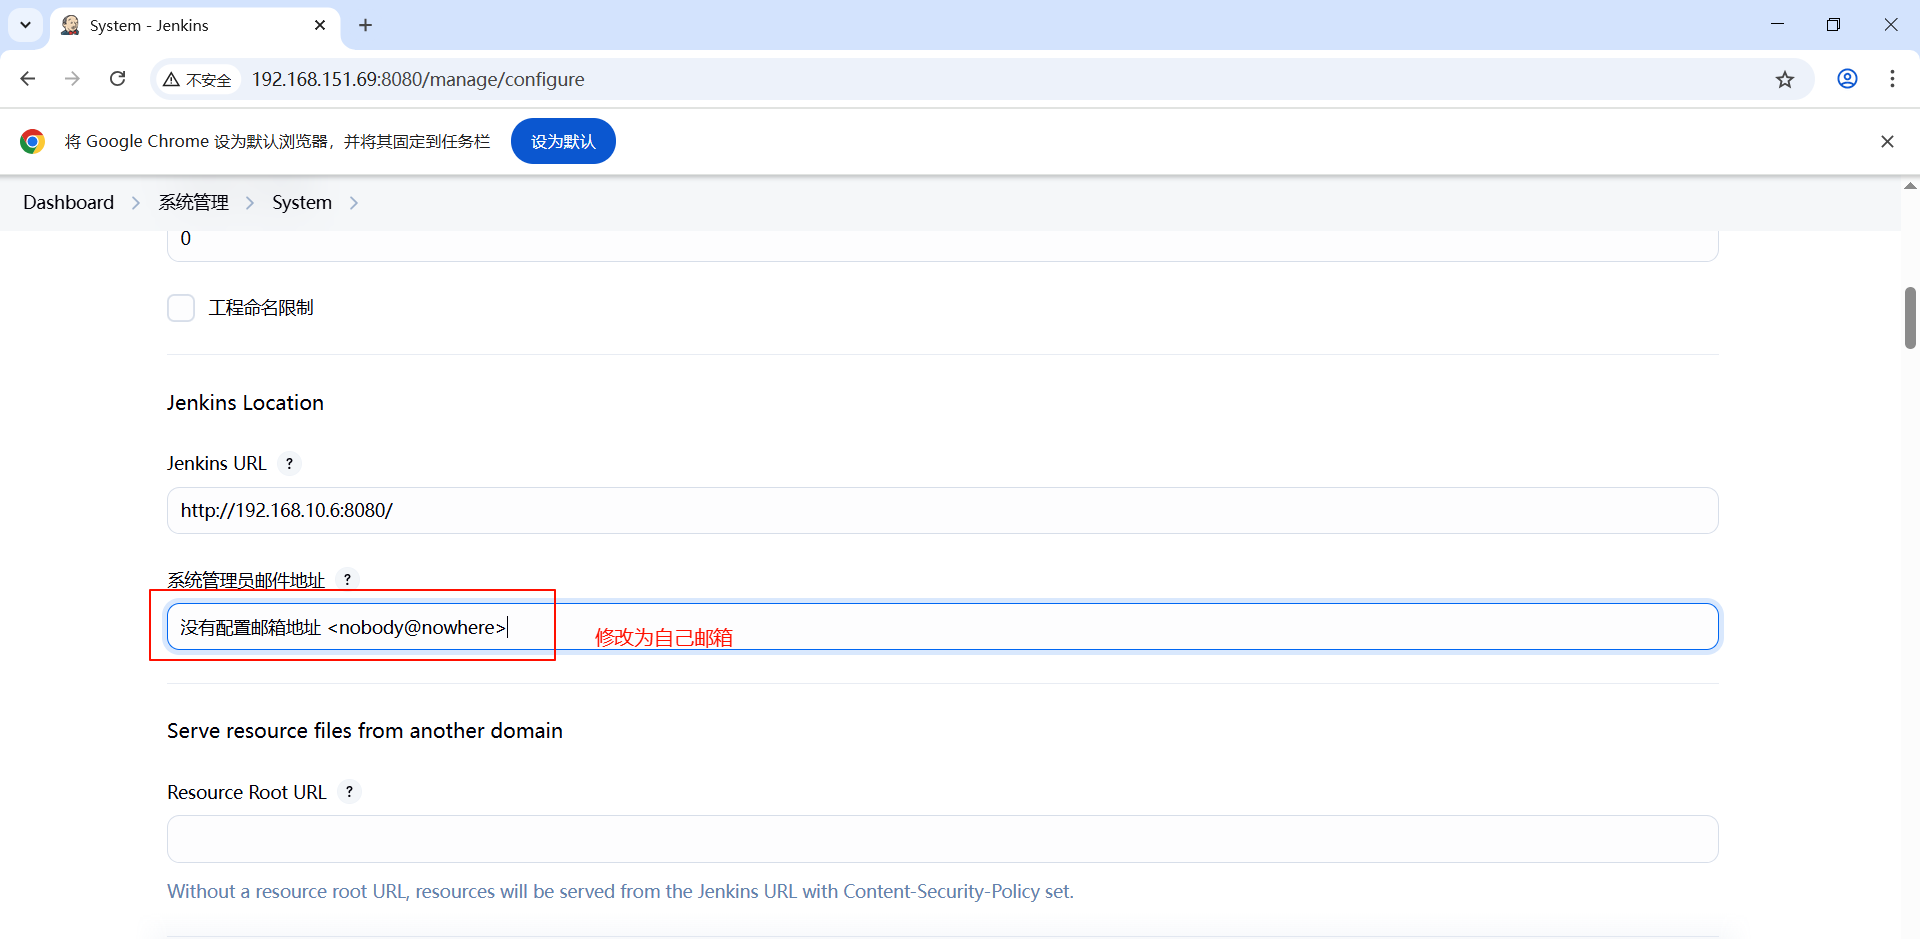Click the Jenkins URL input field

pos(942,510)
